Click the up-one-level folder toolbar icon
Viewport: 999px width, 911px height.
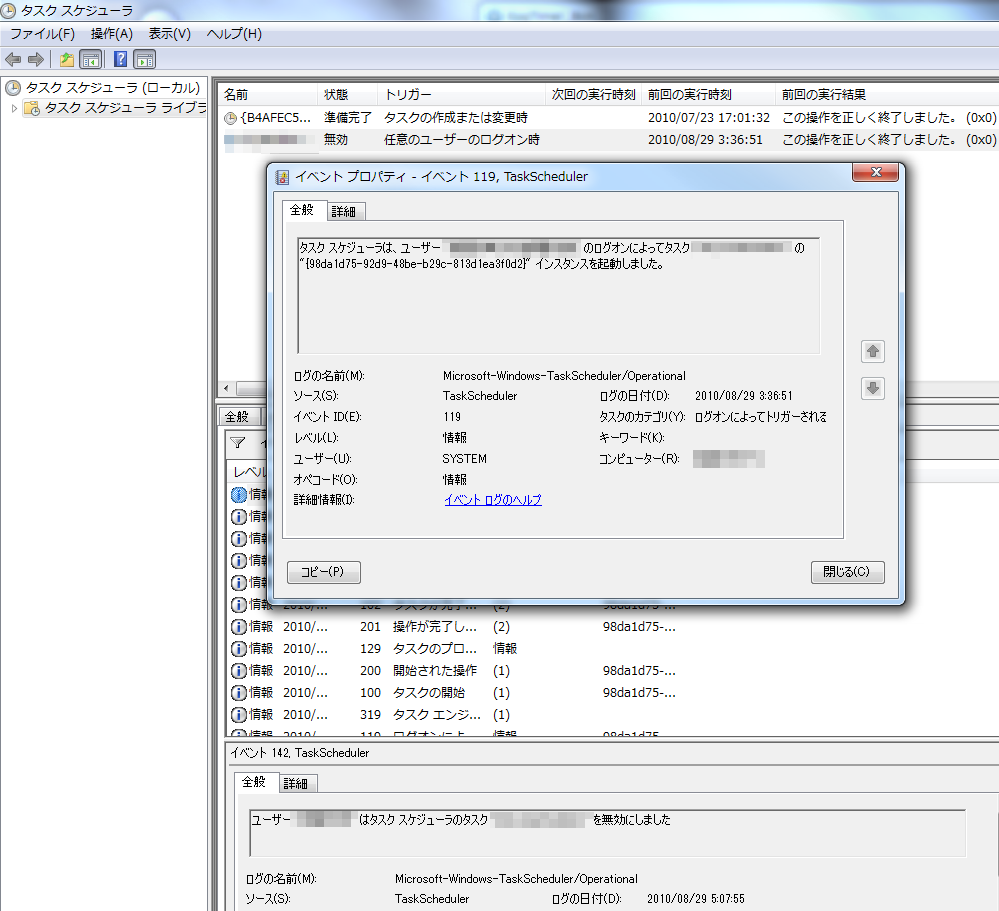click(67, 59)
